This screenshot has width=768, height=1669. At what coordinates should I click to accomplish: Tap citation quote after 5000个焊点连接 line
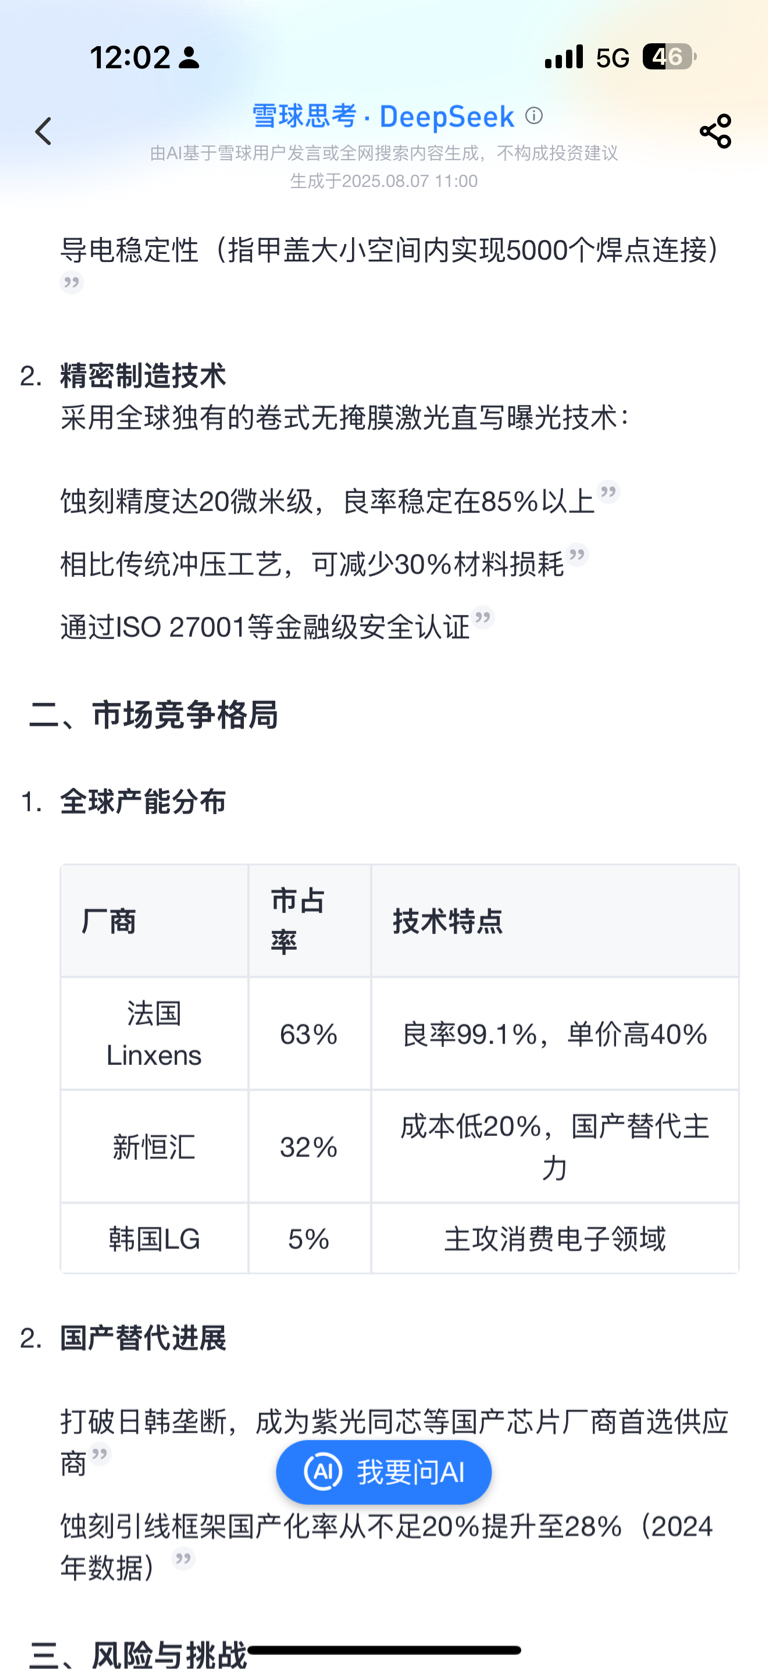pyautogui.click(x=71, y=282)
